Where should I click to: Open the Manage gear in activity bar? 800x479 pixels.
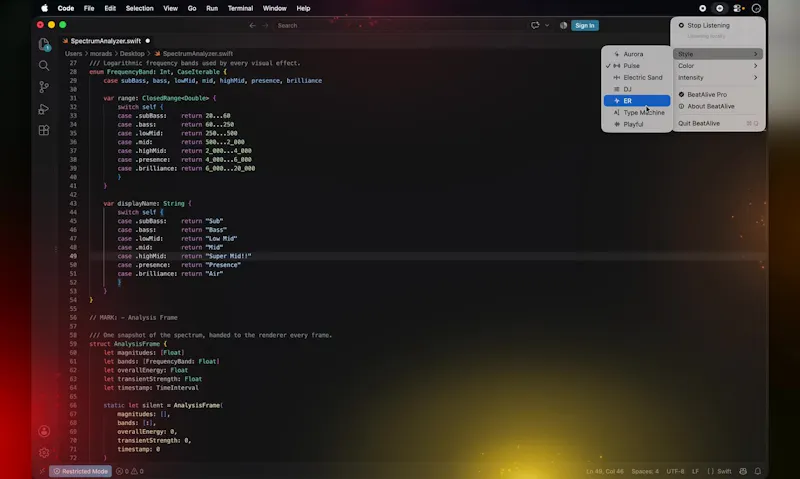[44, 452]
